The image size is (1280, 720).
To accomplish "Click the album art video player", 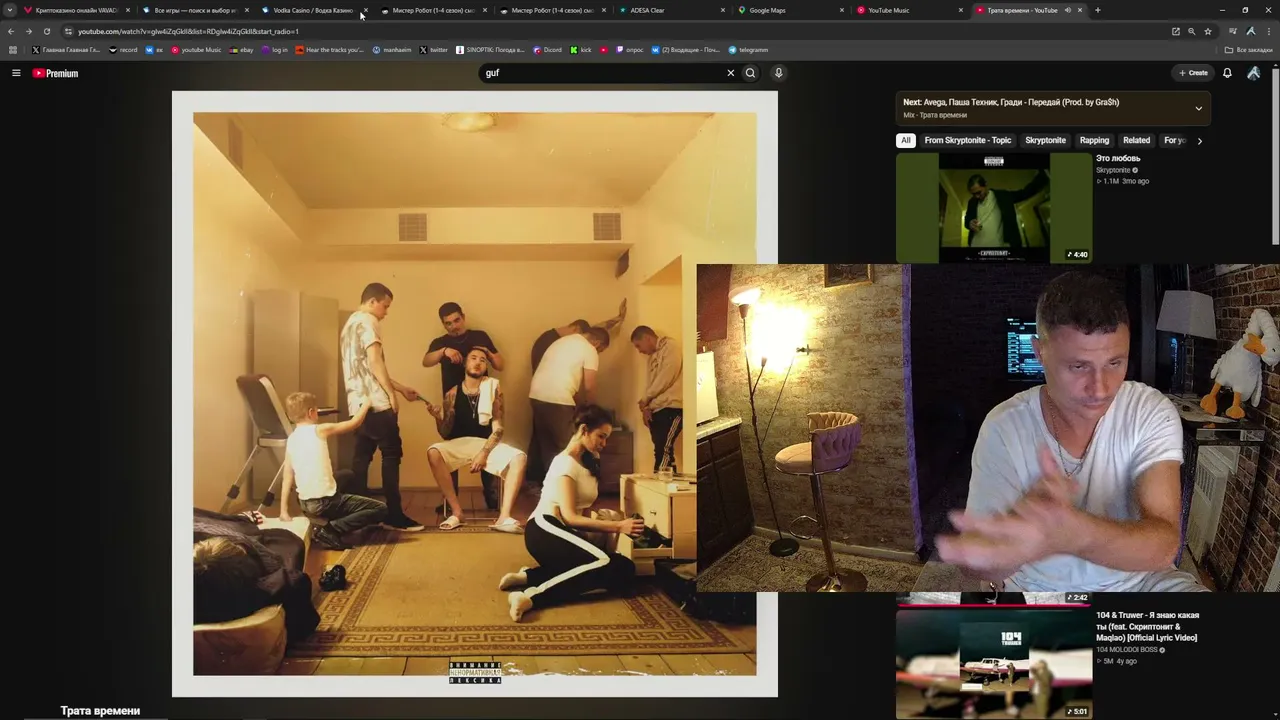I will (475, 394).
